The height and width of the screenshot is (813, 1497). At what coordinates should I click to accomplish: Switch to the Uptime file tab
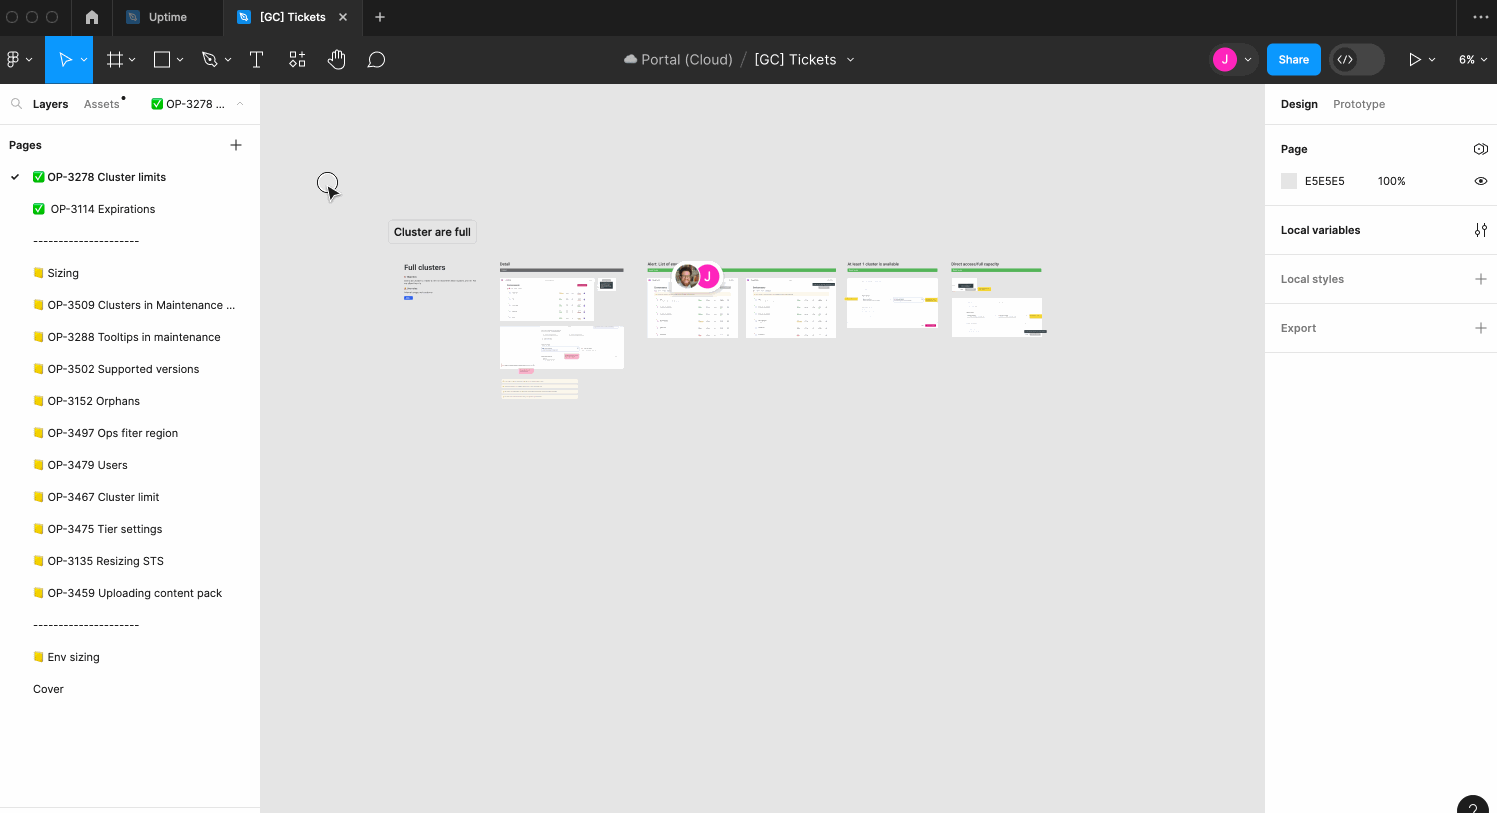point(167,17)
